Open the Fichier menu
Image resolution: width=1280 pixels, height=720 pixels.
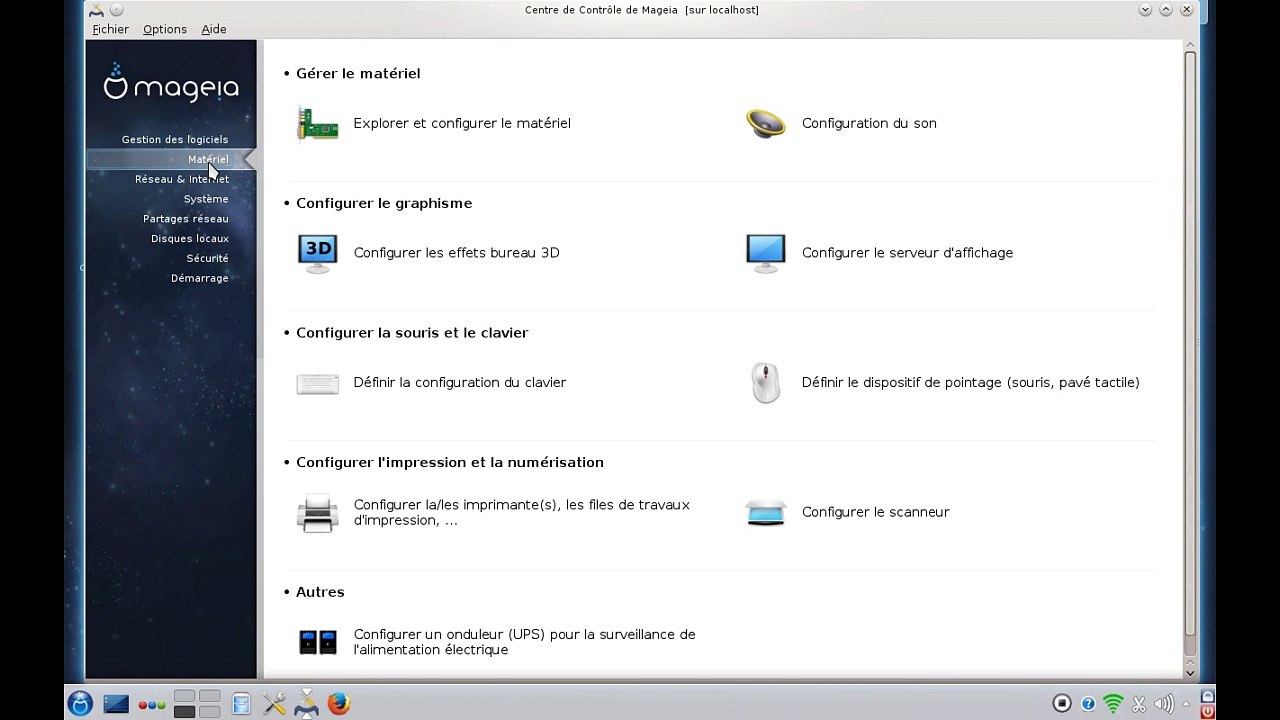click(x=111, y=29)
